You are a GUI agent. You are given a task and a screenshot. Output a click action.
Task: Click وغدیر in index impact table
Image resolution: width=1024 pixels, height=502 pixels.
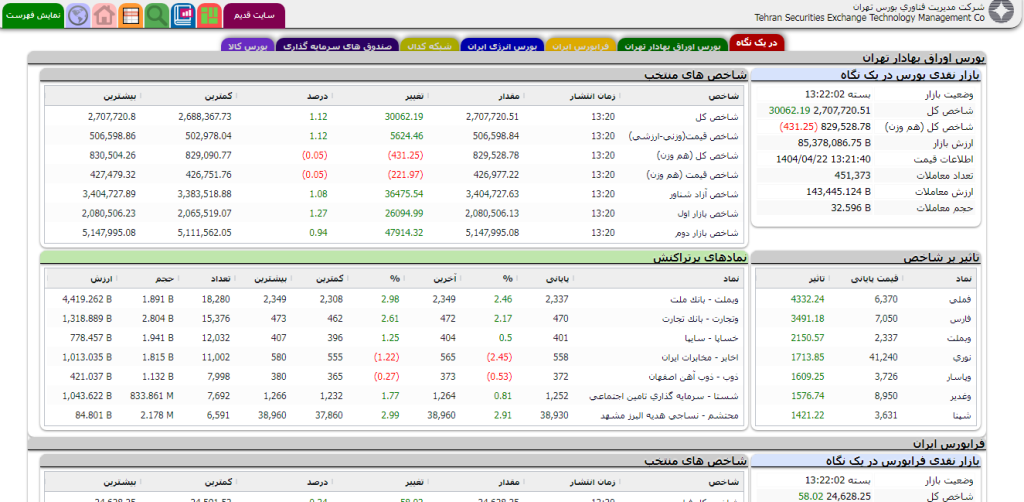coord(962,396)
